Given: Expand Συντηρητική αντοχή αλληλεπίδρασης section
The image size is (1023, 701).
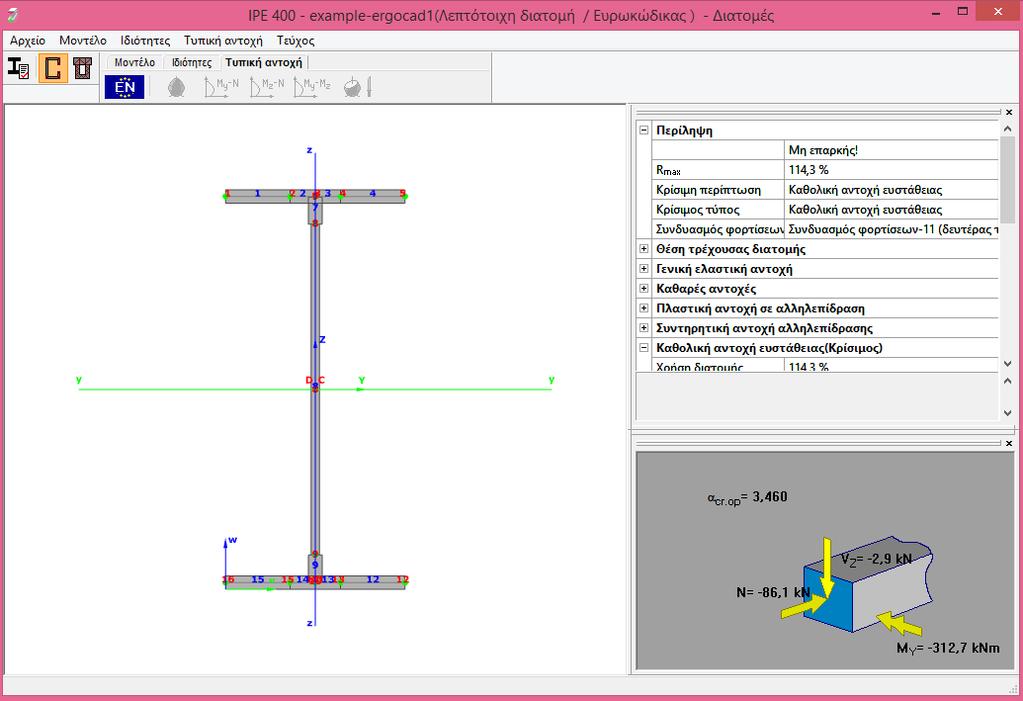Looking at the screenshot, I should pyautogui.click(x=644, y=328).
